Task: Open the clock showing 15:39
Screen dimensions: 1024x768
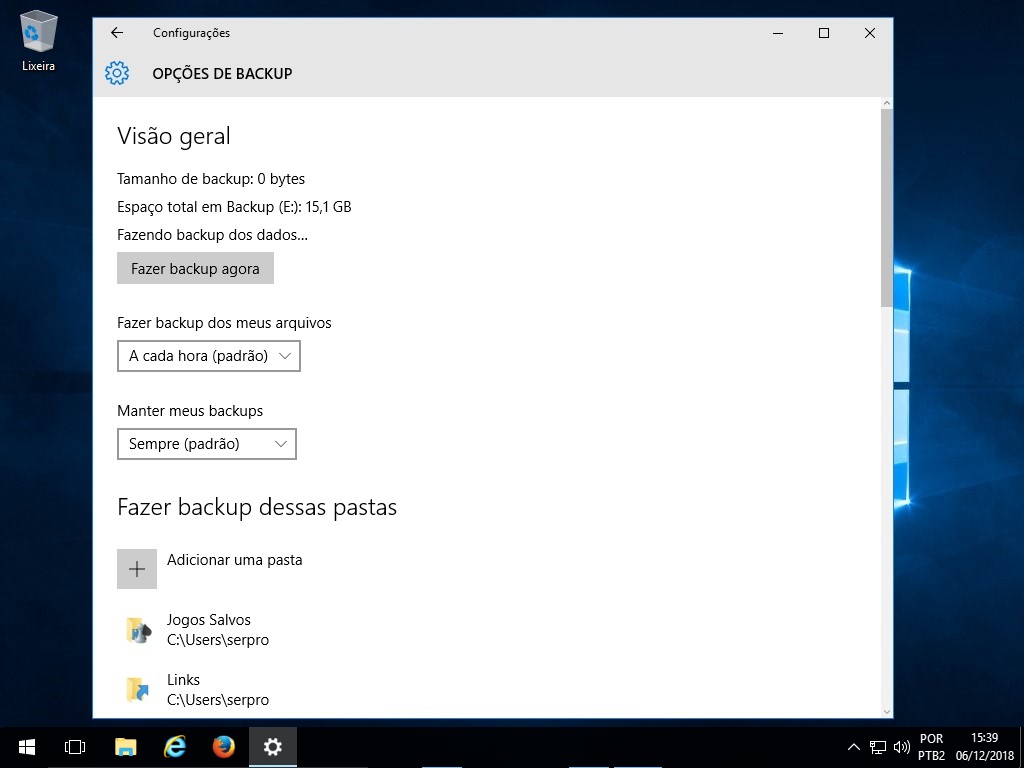Action: click(984, 747)
